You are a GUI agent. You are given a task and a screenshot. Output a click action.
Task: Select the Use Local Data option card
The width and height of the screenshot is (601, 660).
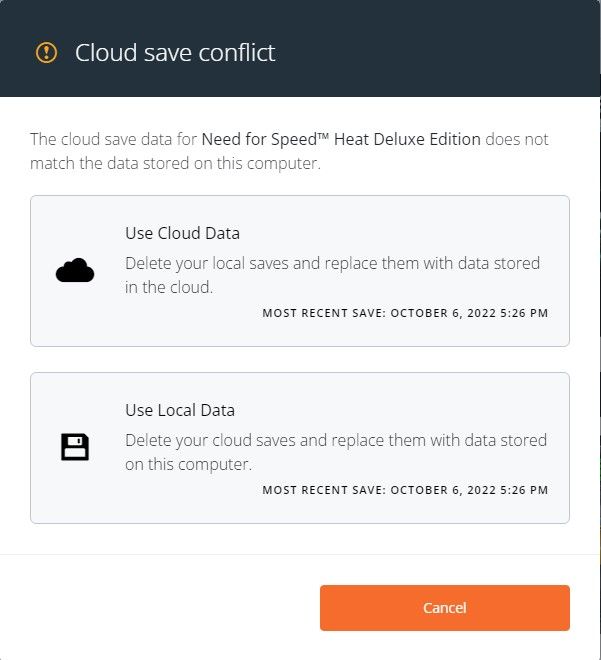point(300,448)
